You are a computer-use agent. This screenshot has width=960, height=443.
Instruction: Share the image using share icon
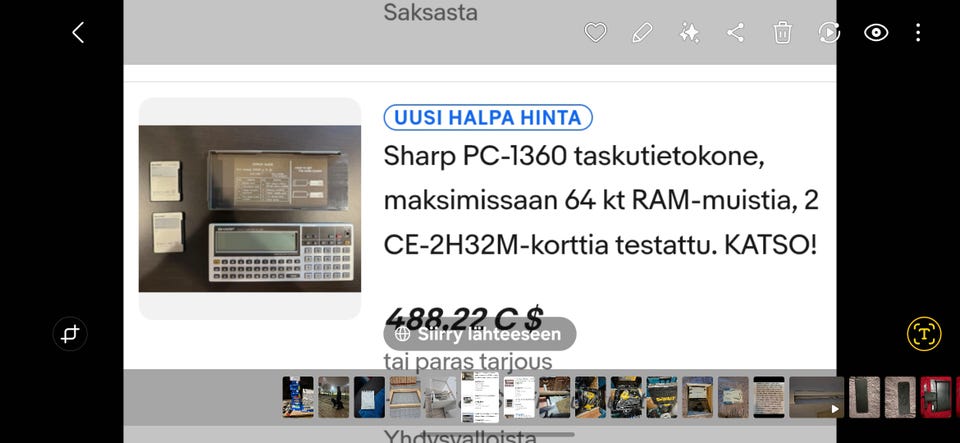(735, 32)
